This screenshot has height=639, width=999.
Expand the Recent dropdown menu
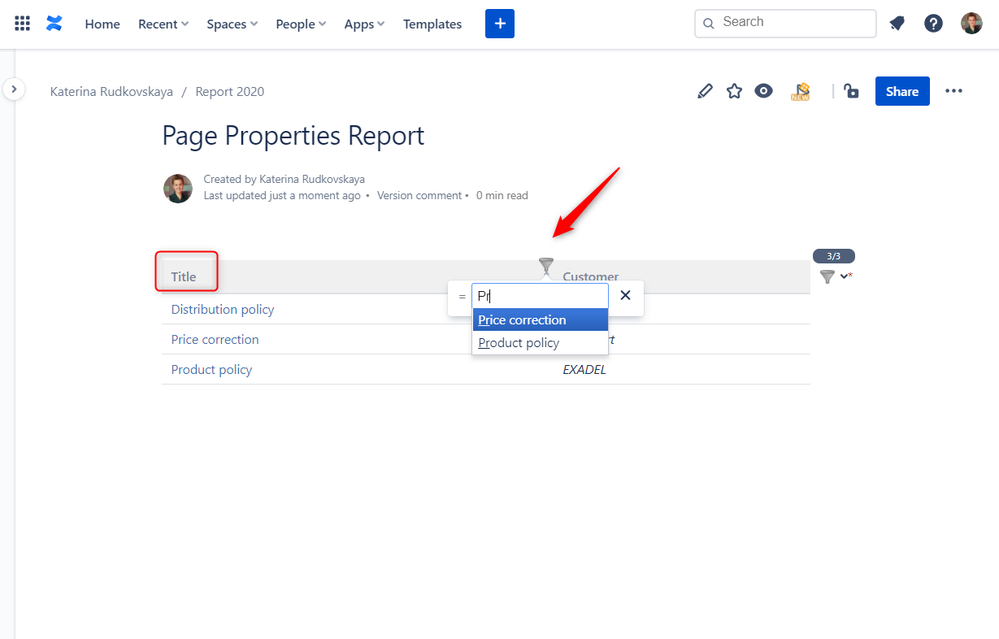click(x=163, y=24)
